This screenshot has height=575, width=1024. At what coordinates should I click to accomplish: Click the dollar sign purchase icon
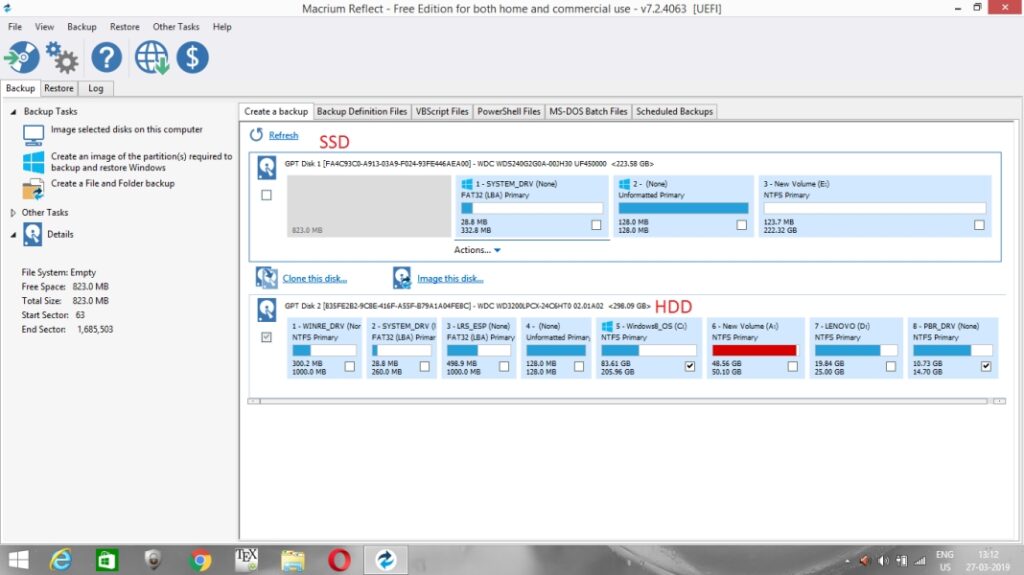[193, 58]
